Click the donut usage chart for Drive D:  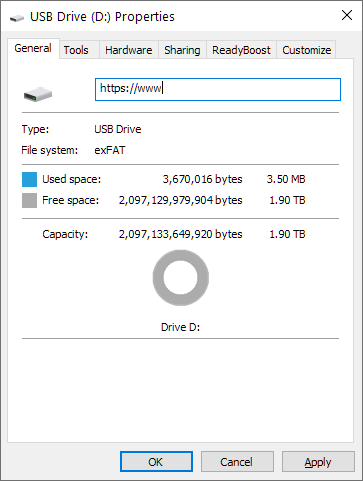[181, 278]
